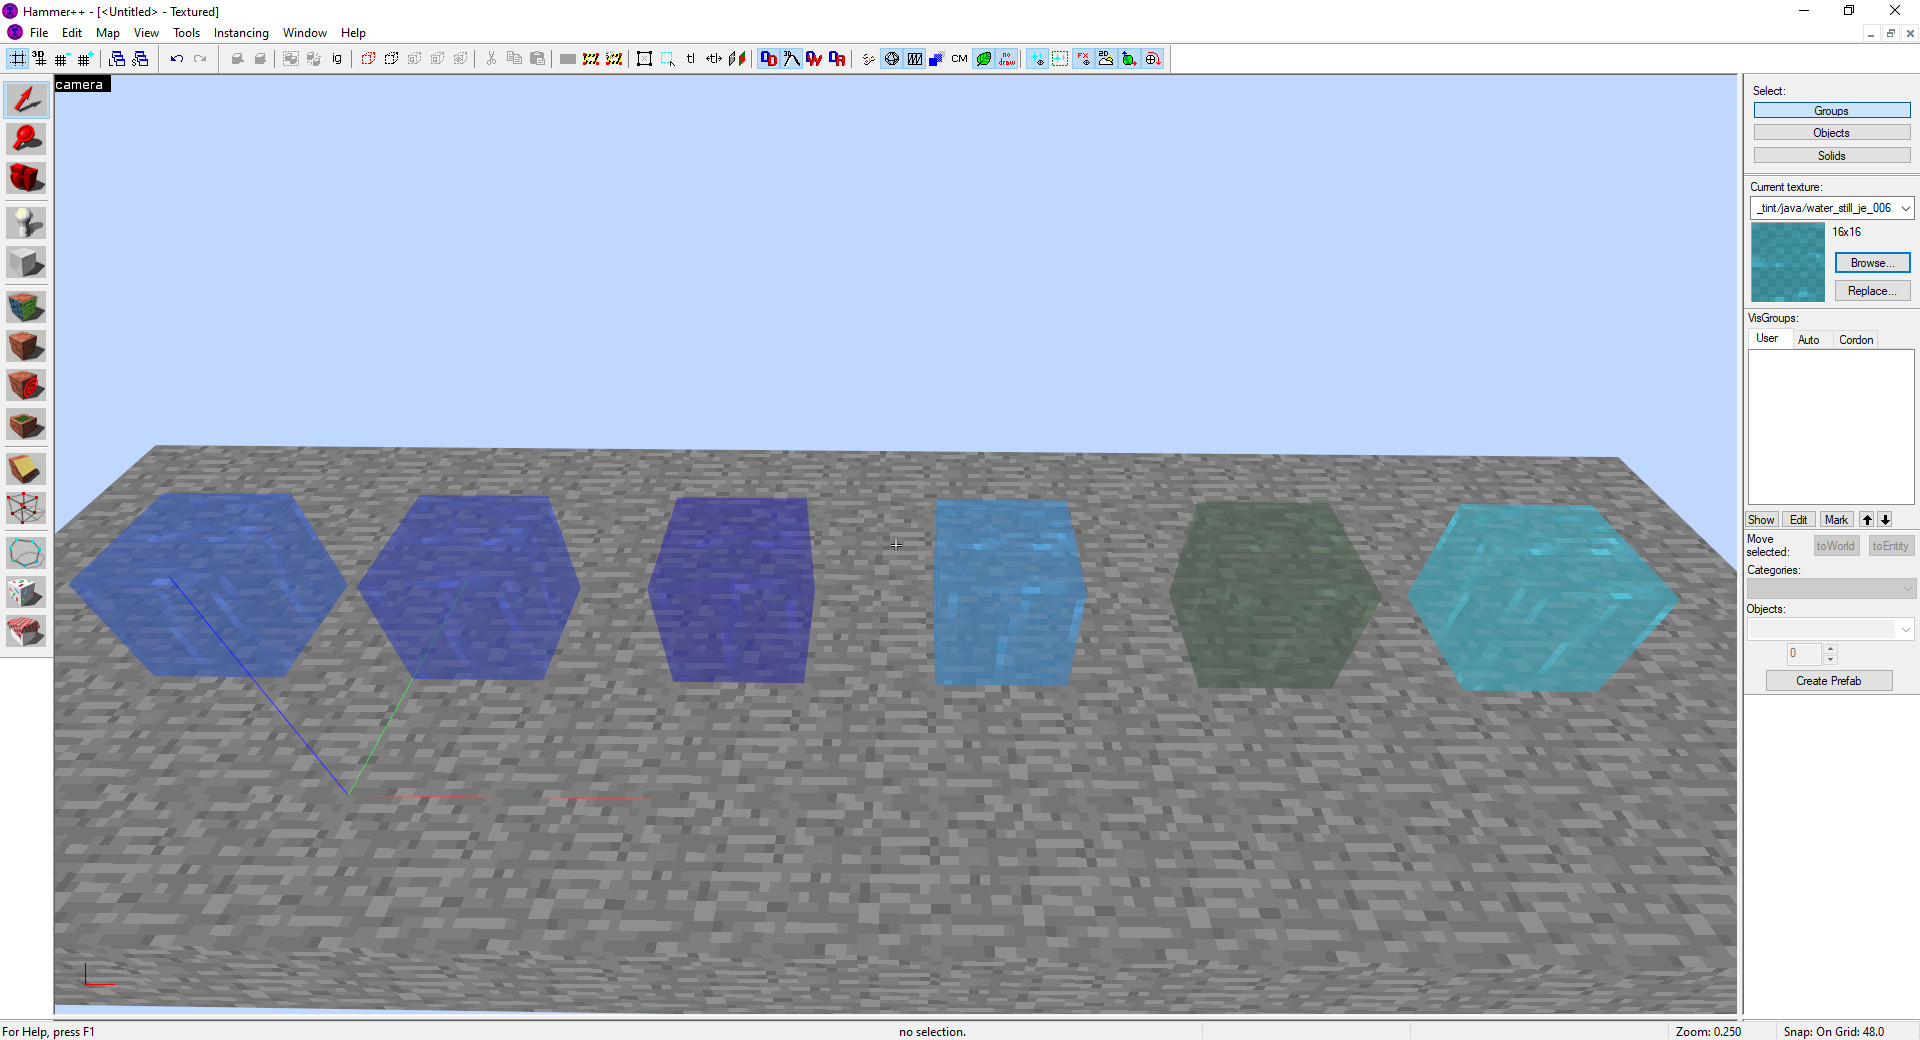
Task: Open the current texture dropdown
Action: [x=1905, y=208]
